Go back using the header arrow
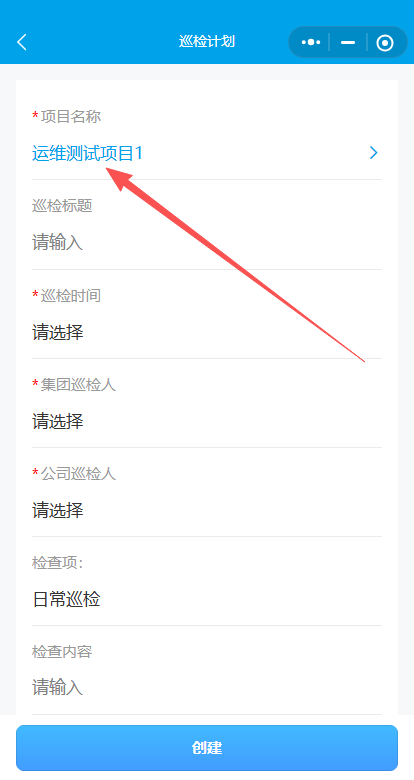 (22, 42)
